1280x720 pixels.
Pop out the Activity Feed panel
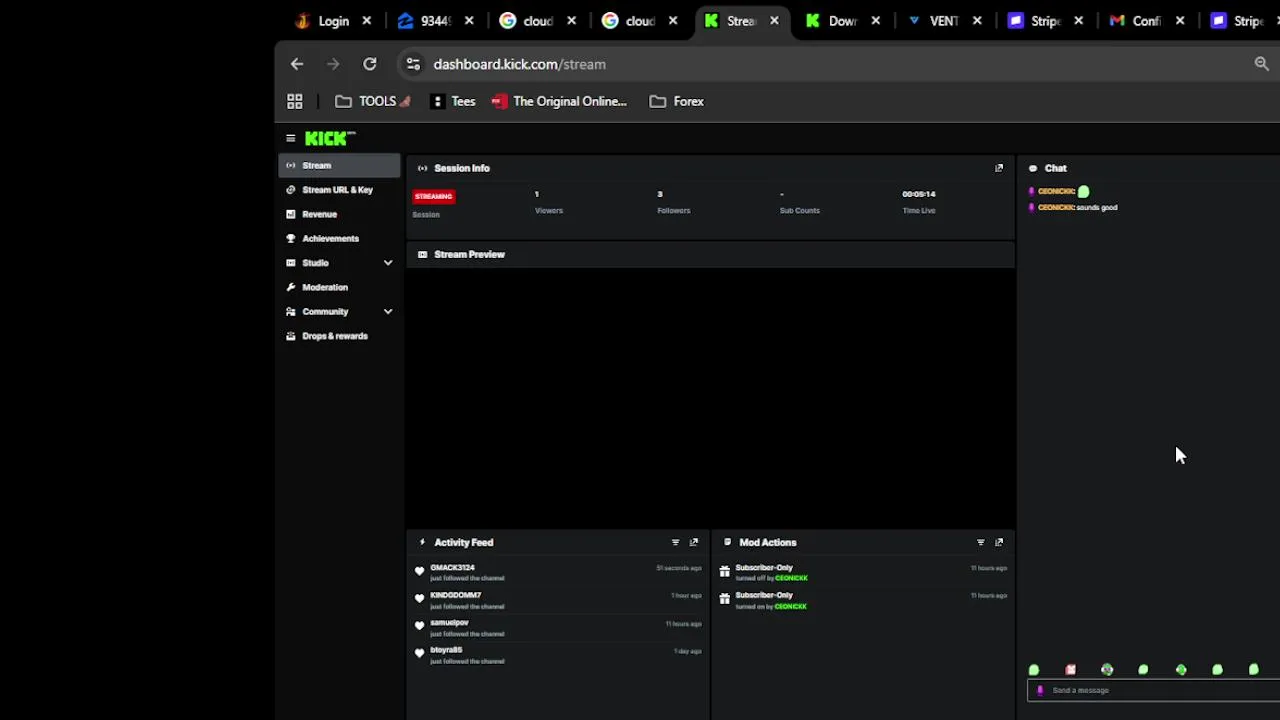[693, 542]
